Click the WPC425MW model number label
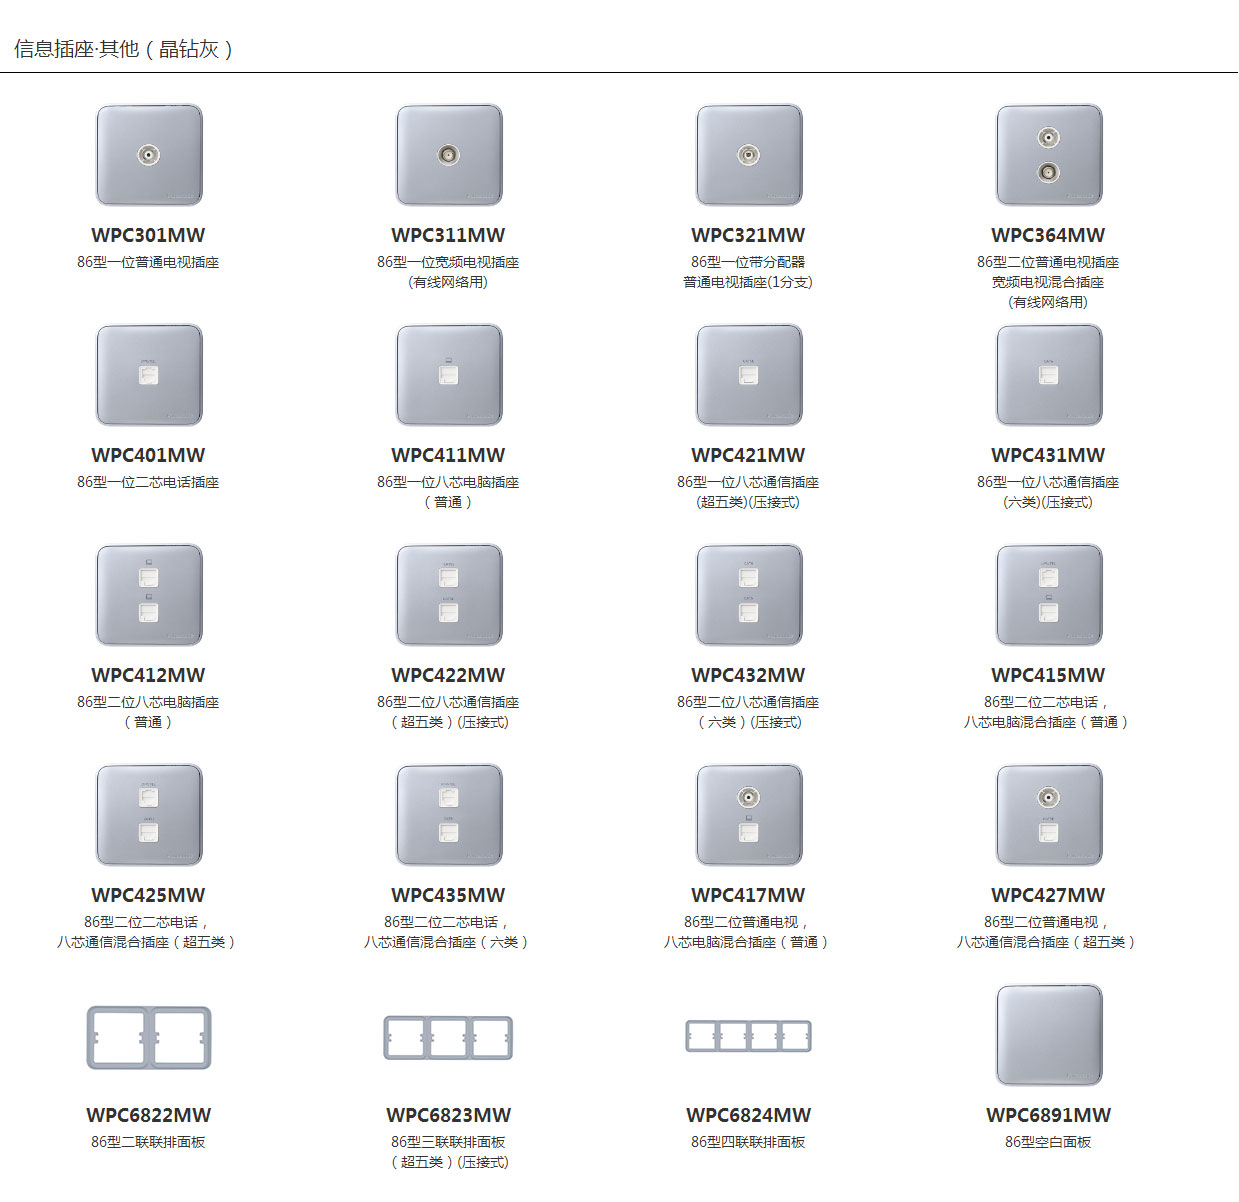Viewport: 1239px width, 1202px height. coord(148,896)
